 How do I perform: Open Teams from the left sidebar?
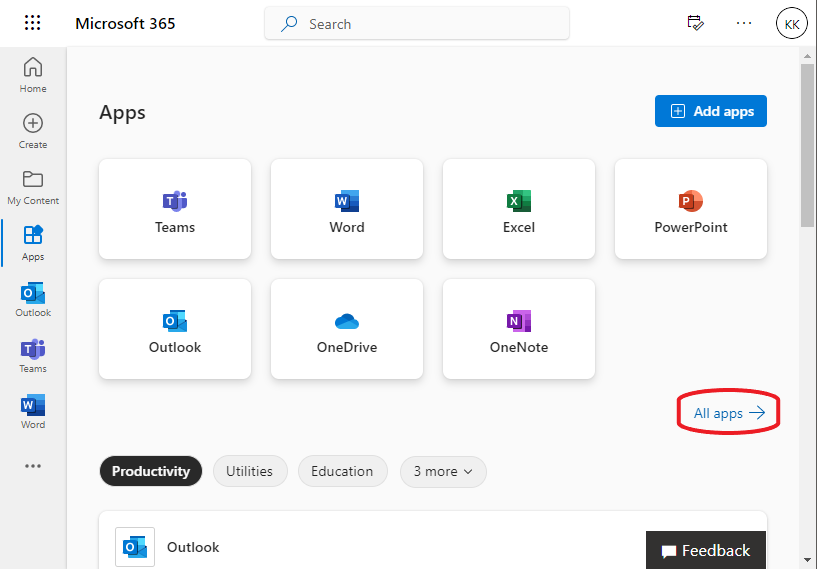(x=33, y=355)
